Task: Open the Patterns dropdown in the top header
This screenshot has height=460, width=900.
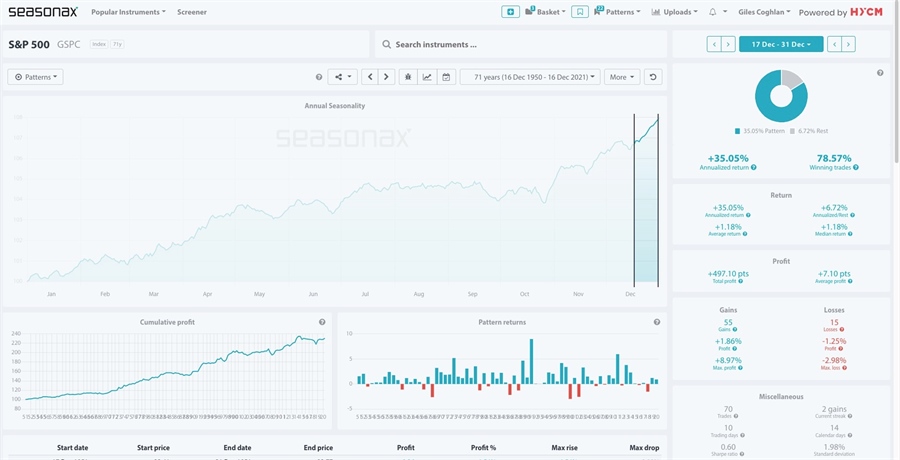Action: pos(617,11)
